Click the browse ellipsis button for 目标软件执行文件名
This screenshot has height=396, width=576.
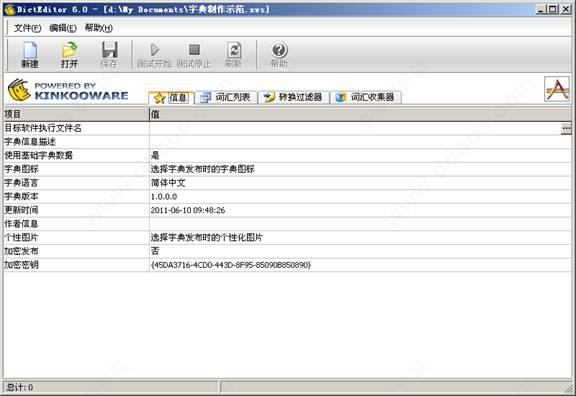[566, 129]
